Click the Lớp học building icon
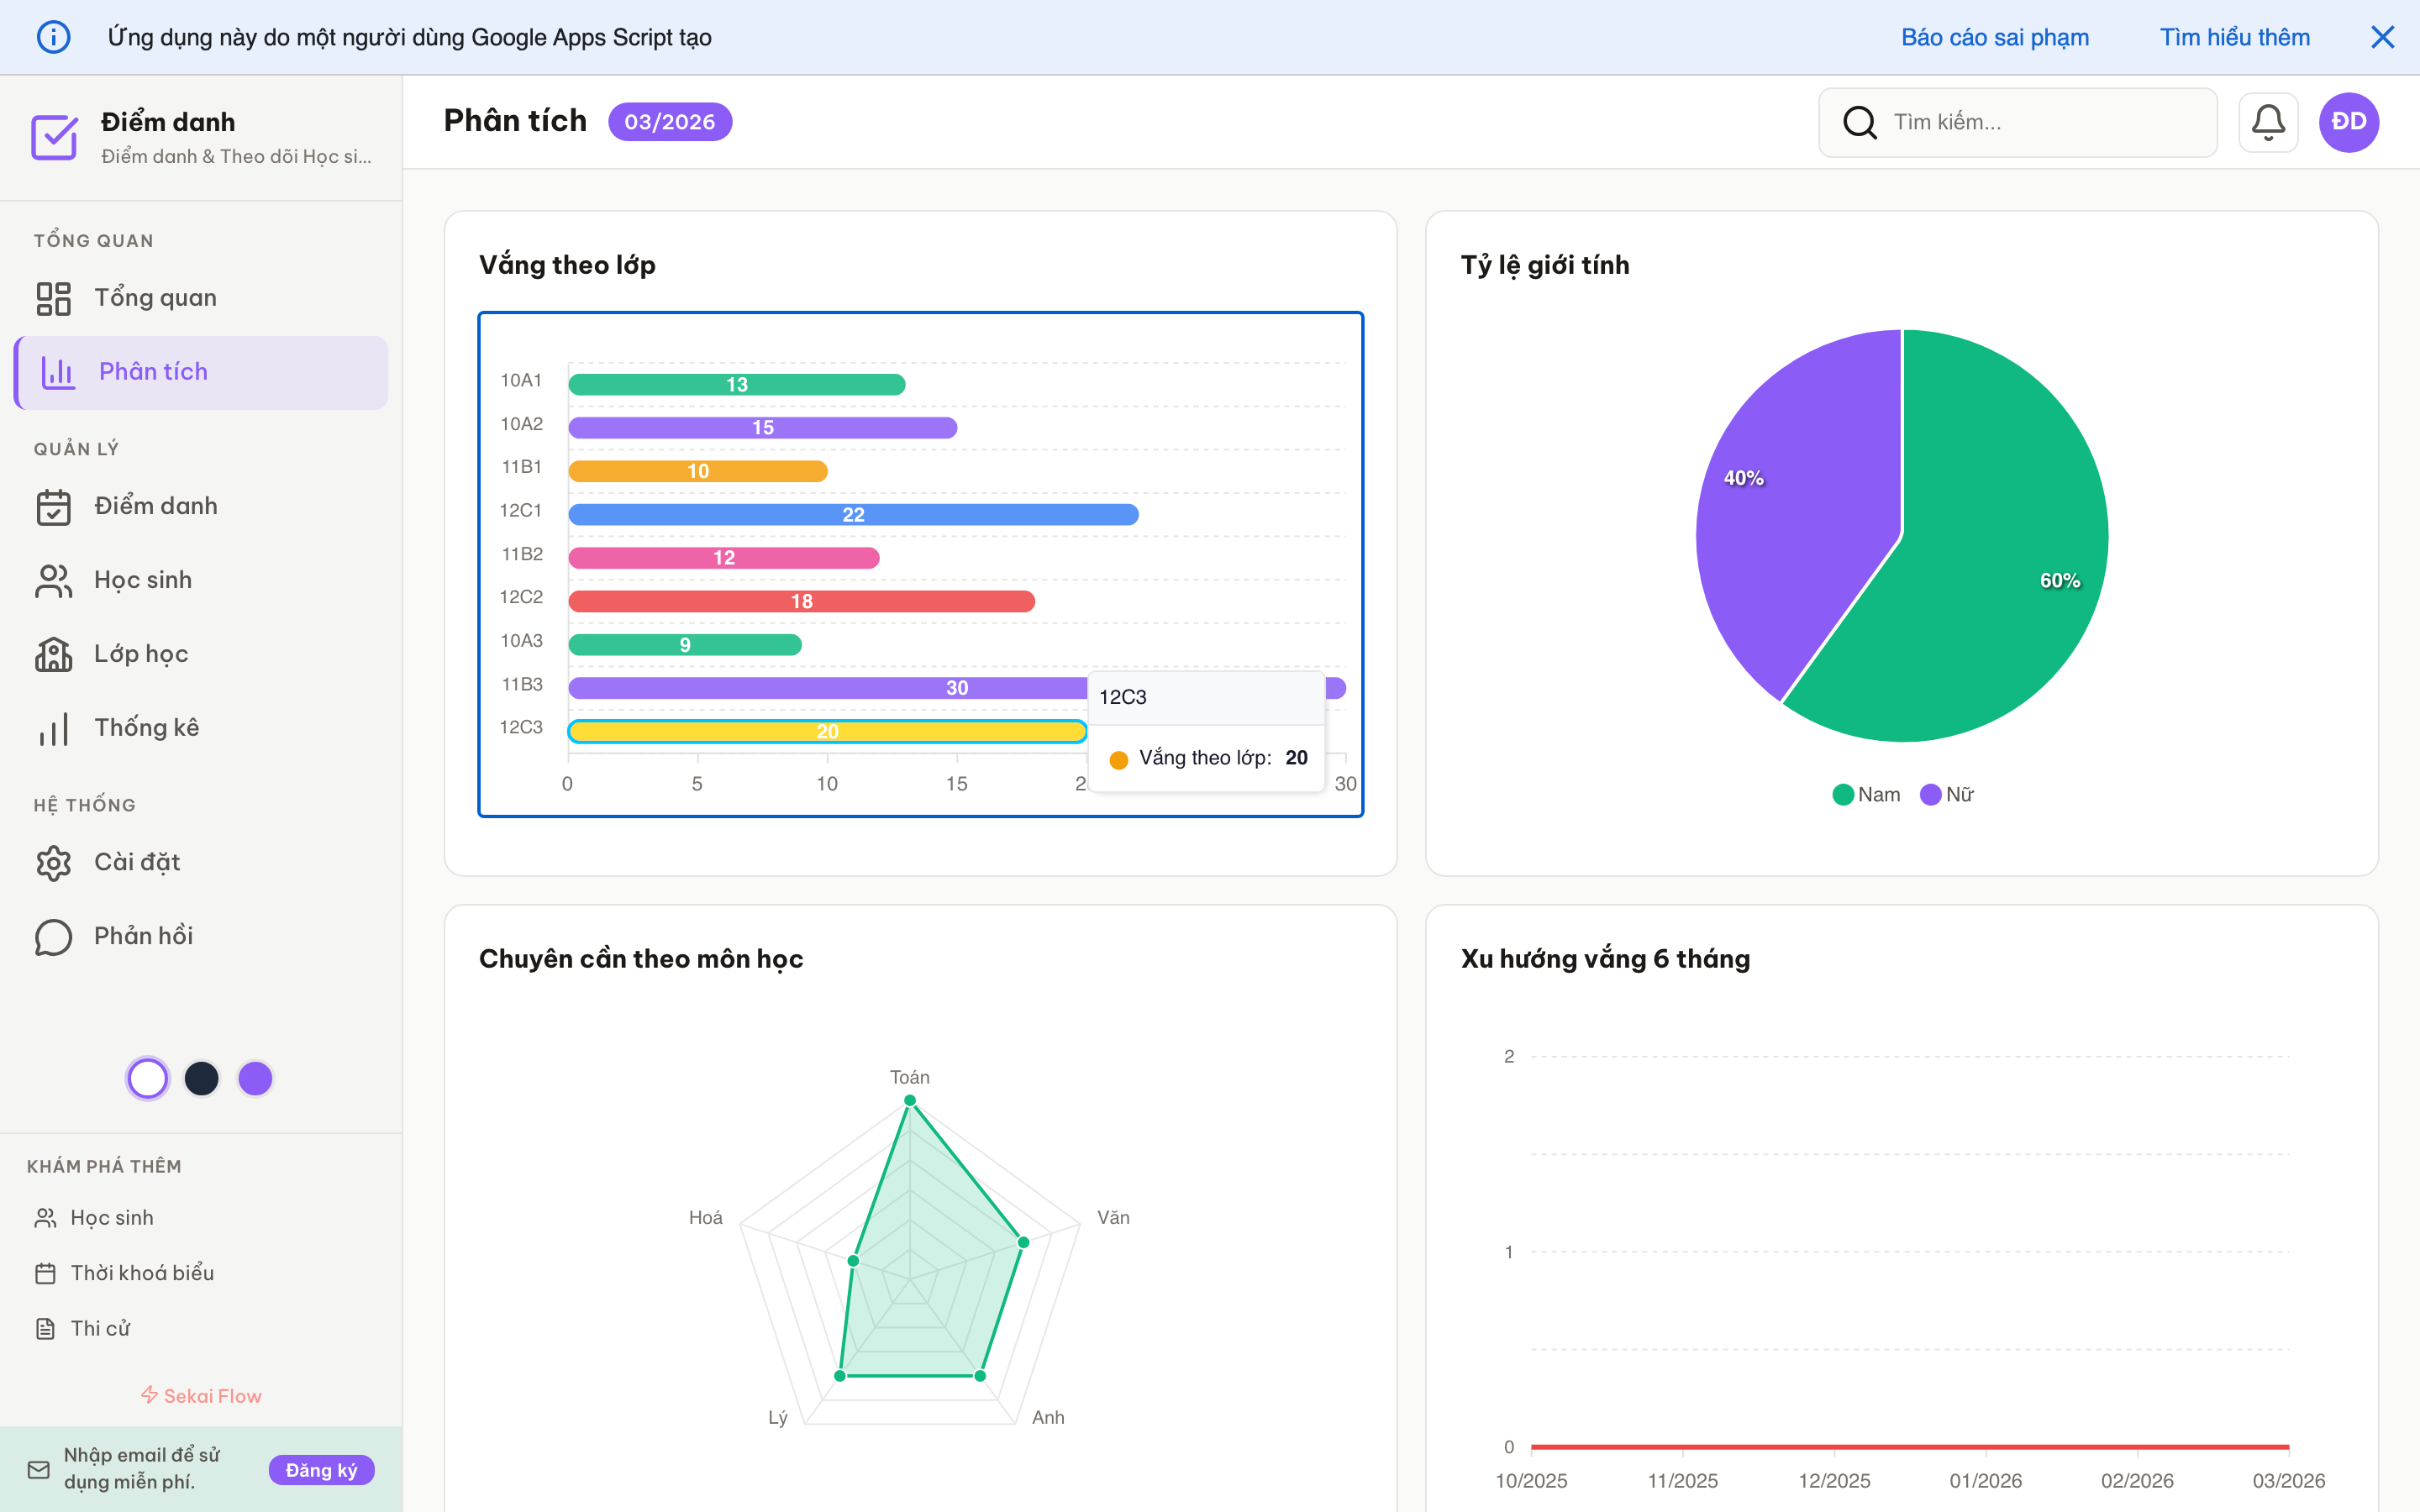This screenshot has height=1512, width=2420. pos(54,655)
